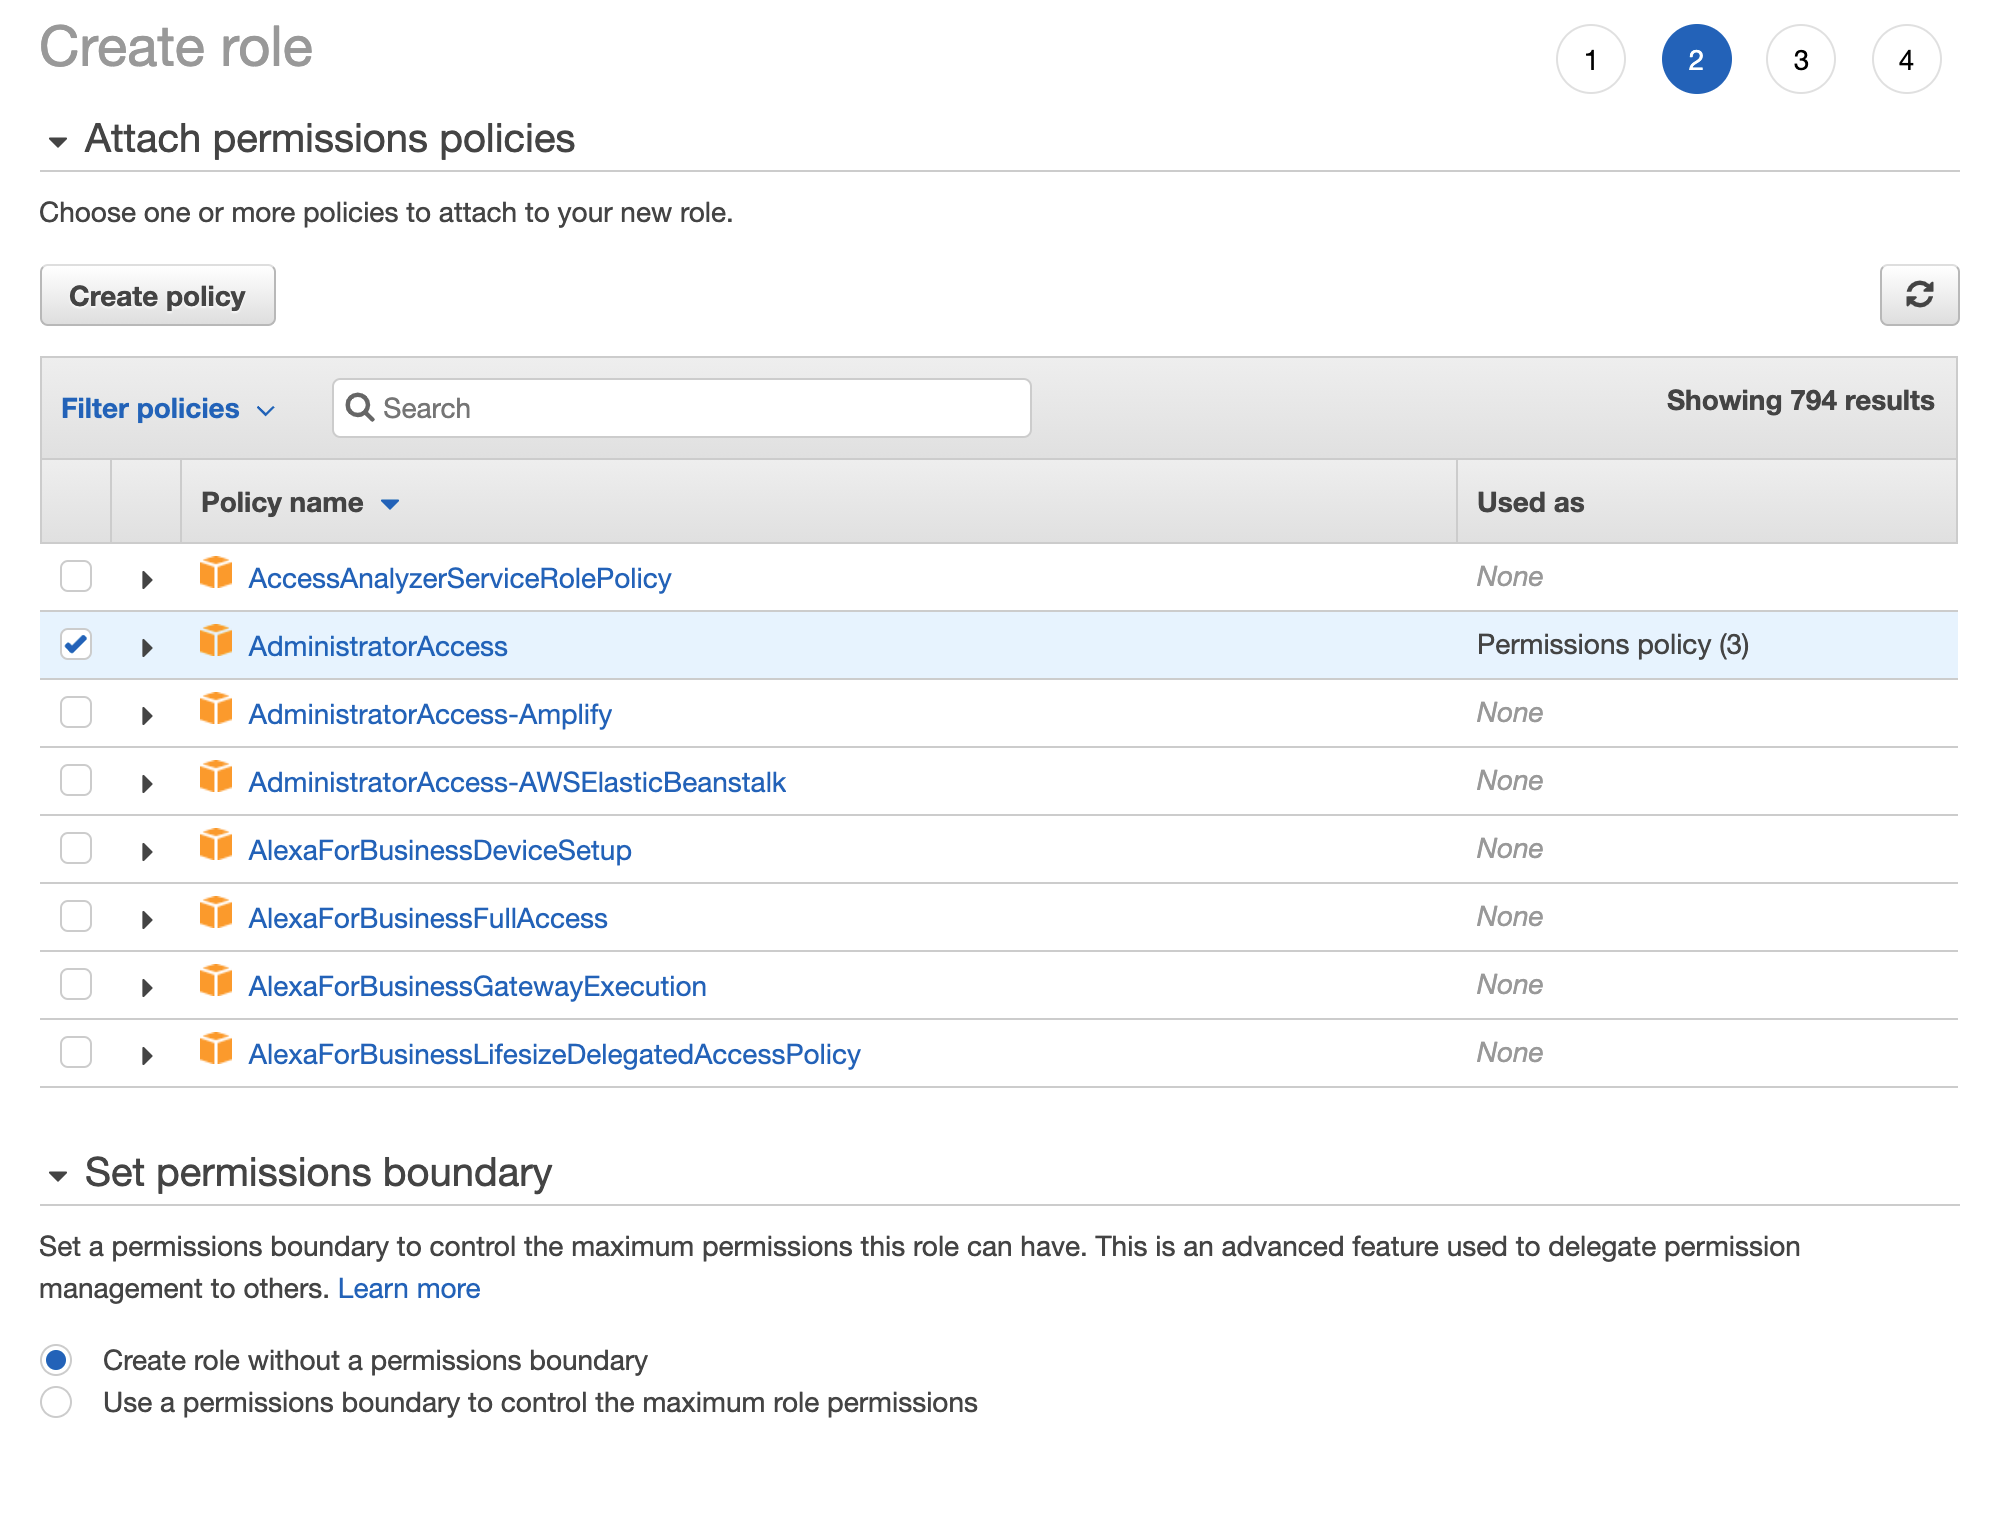The image size is (2006, 1520).
Task: Open the Learn more link
Action: point(408,1289)
